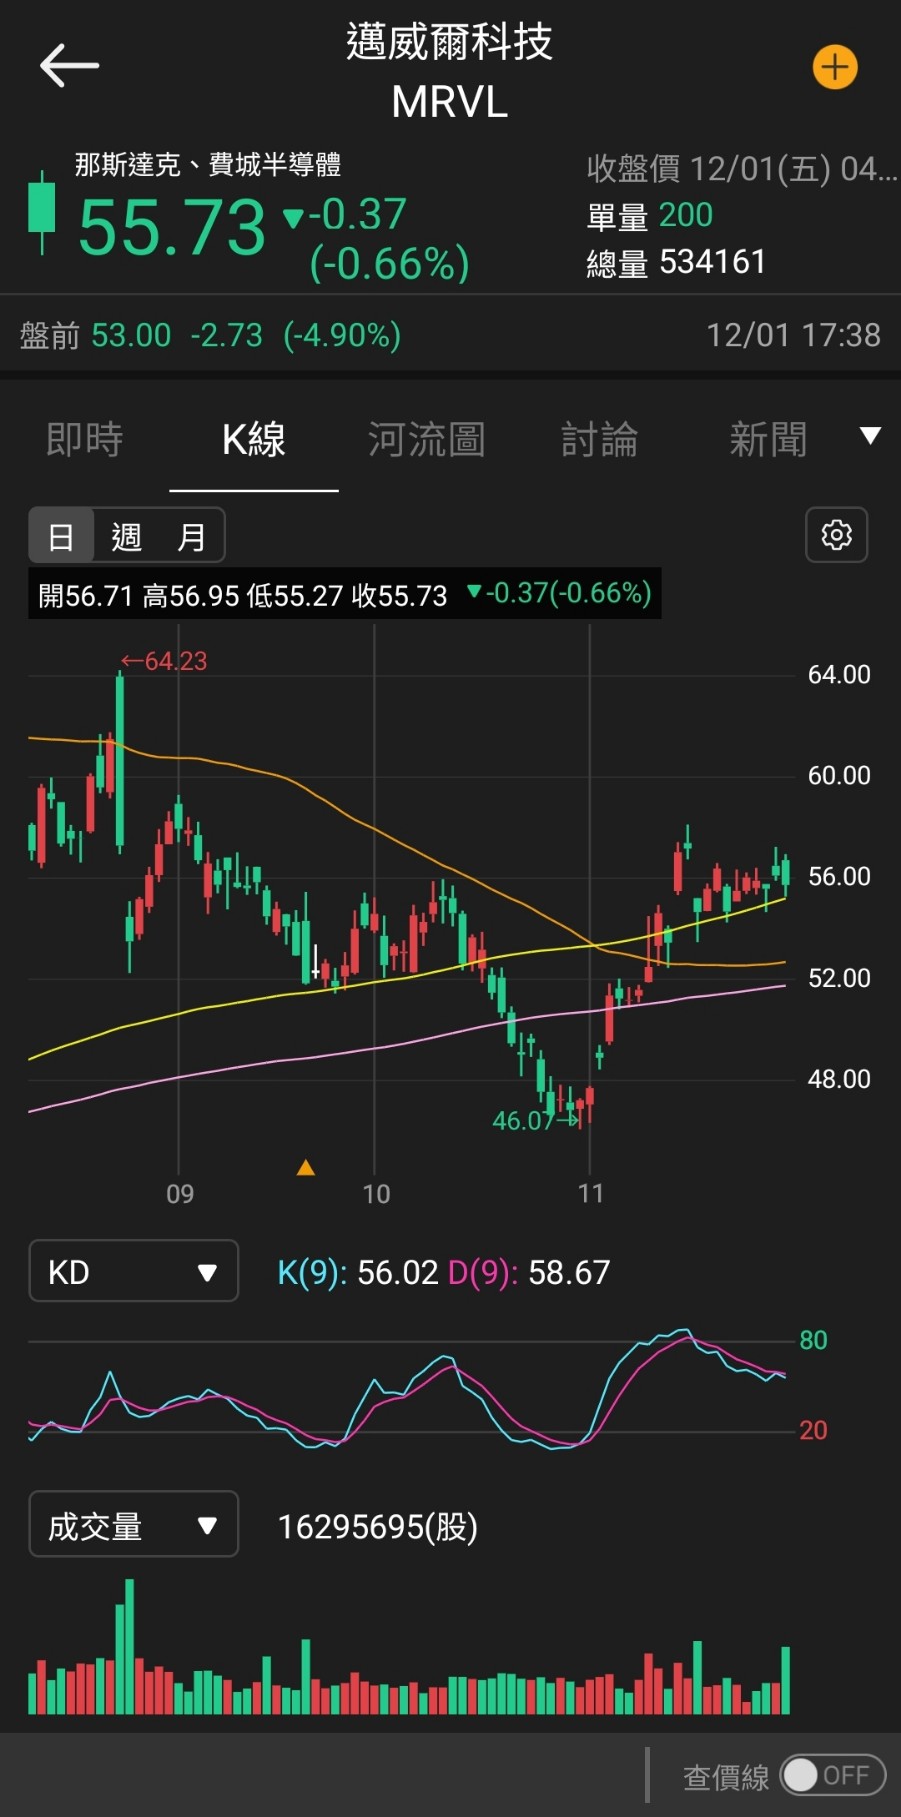Toggle the 查價線 switch on
This screenshot has height=1817, width=901.
(x=831, y=1775)
